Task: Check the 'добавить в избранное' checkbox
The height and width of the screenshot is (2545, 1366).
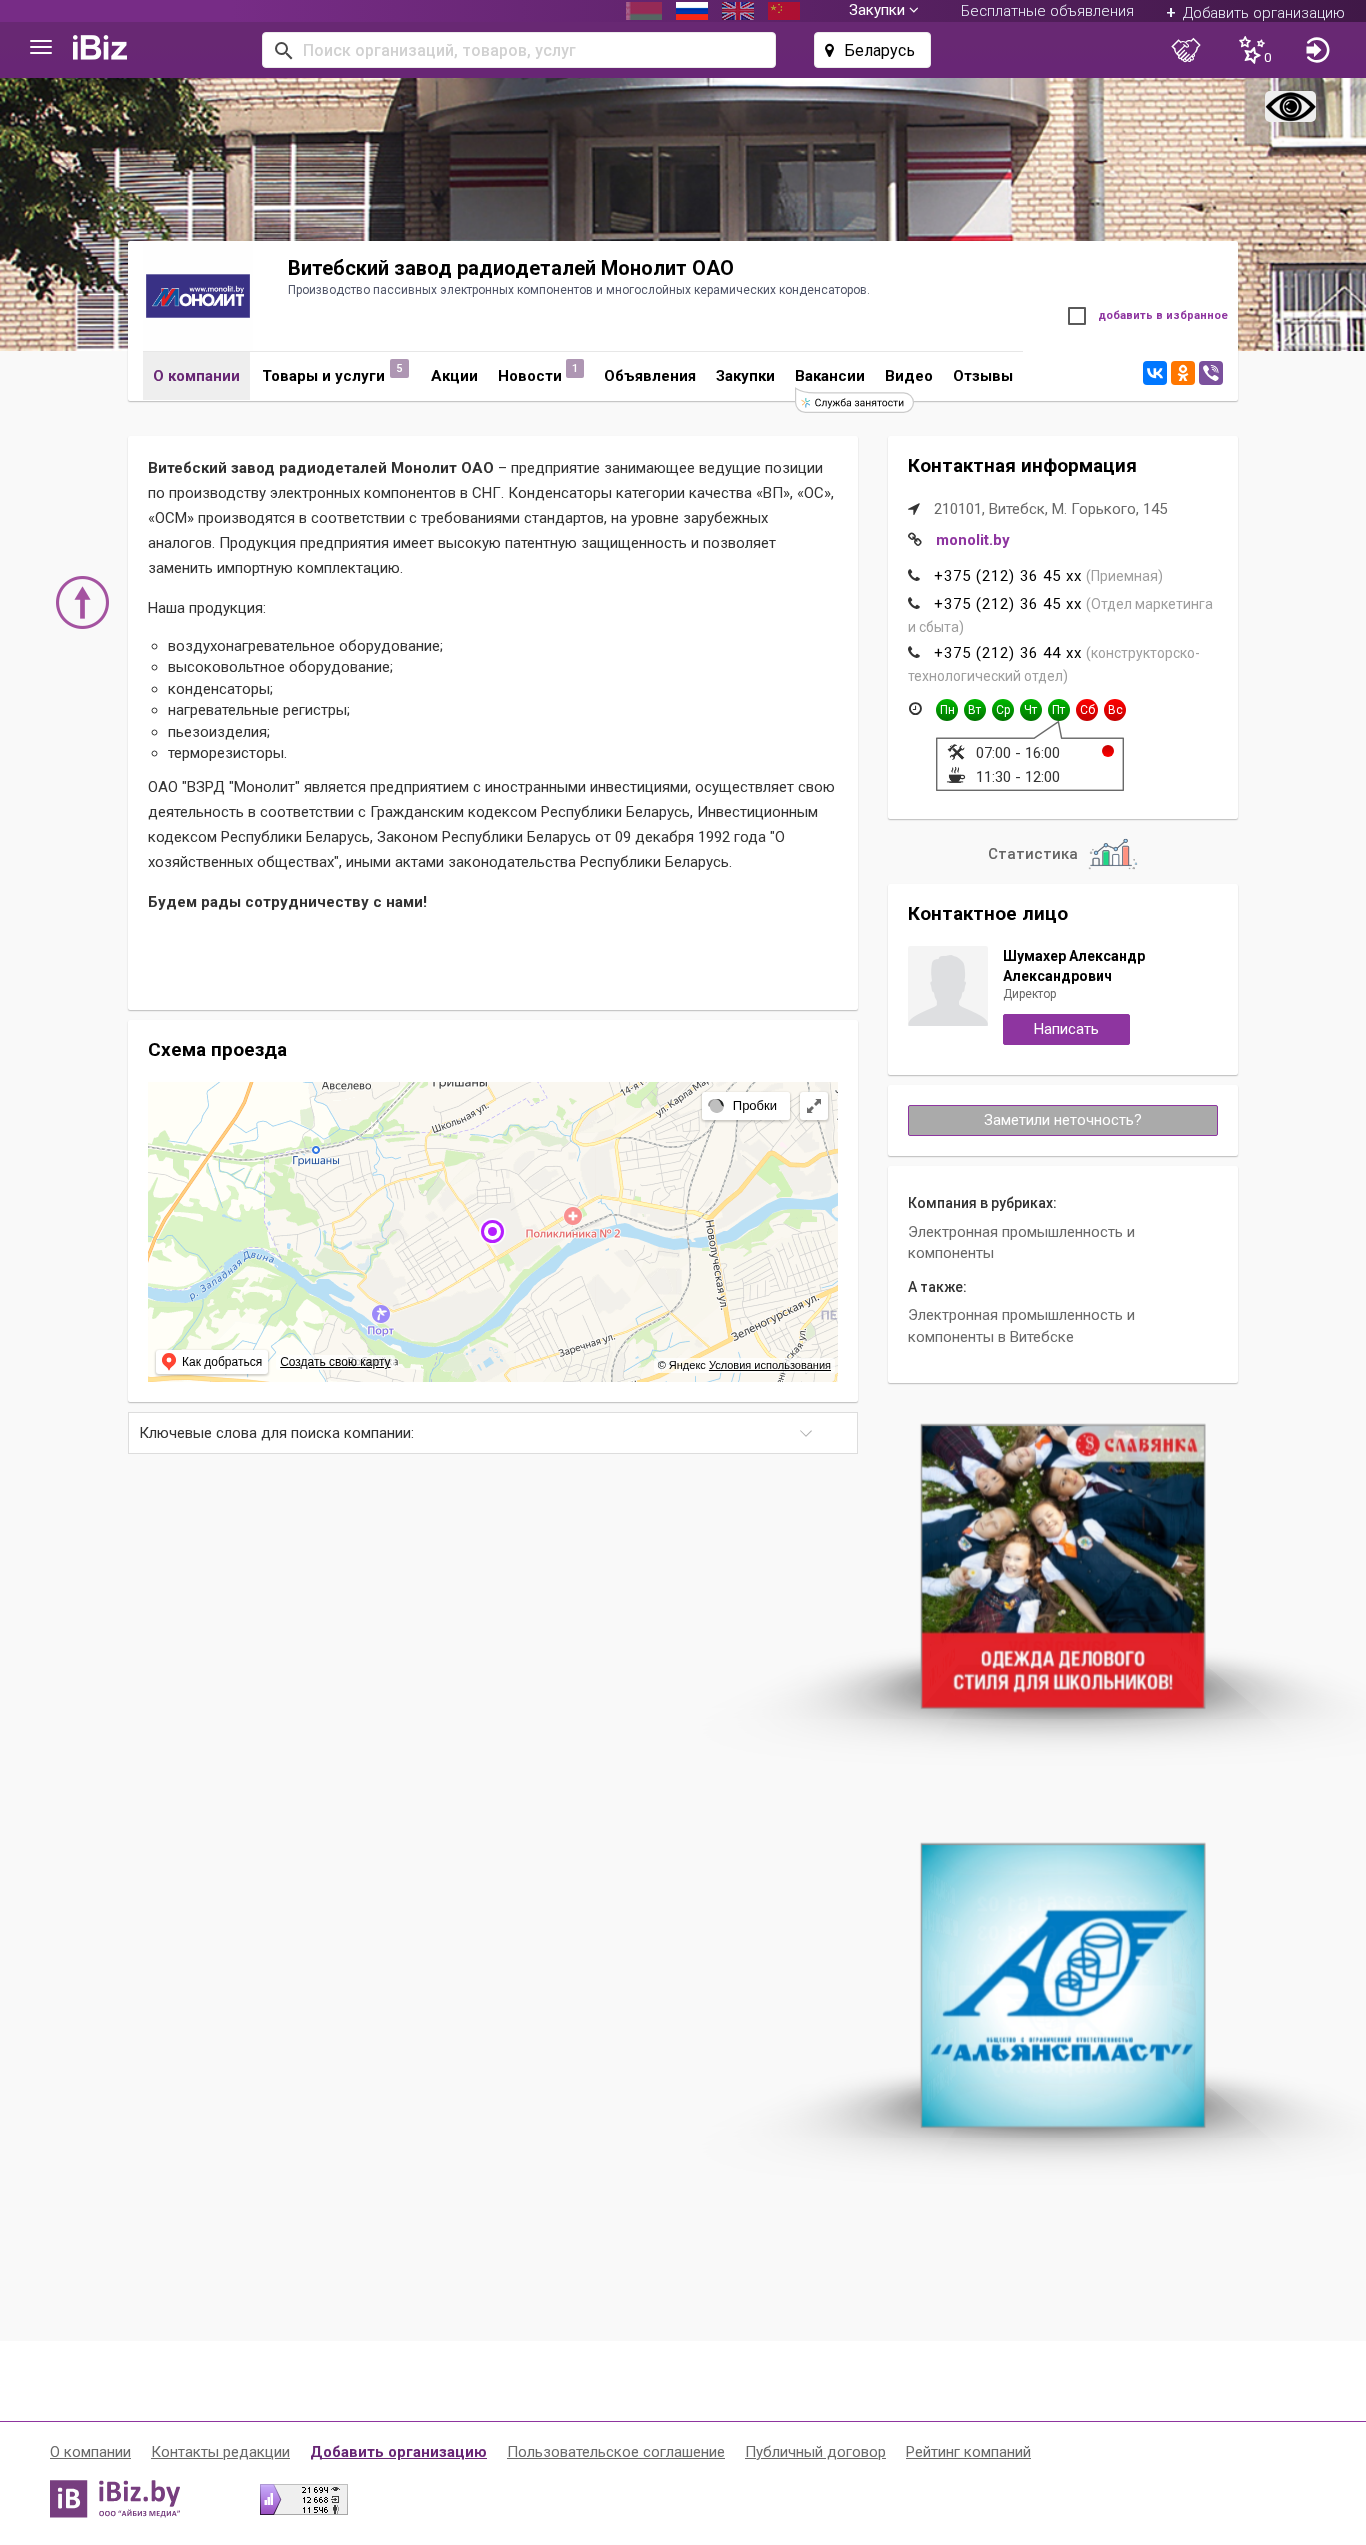Action: 1077,316
